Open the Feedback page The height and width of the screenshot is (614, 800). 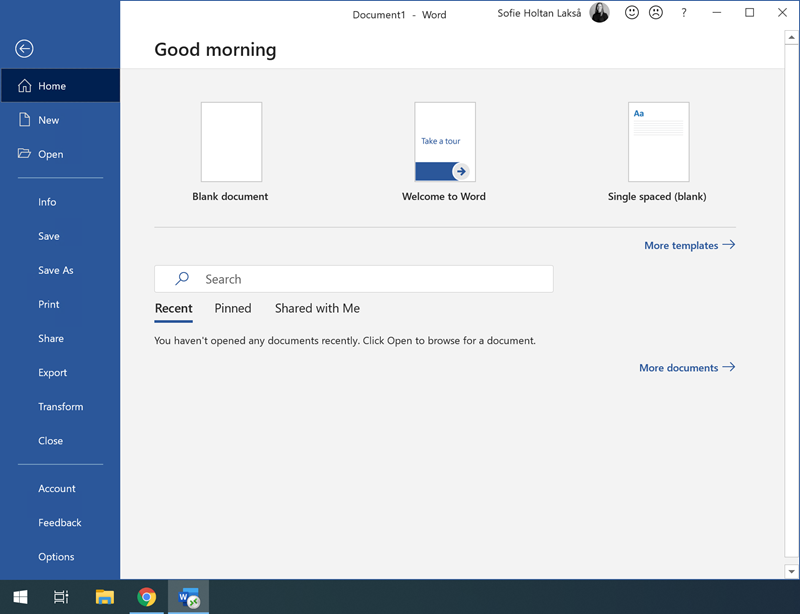pyautogui.click(x=60, y=523)
